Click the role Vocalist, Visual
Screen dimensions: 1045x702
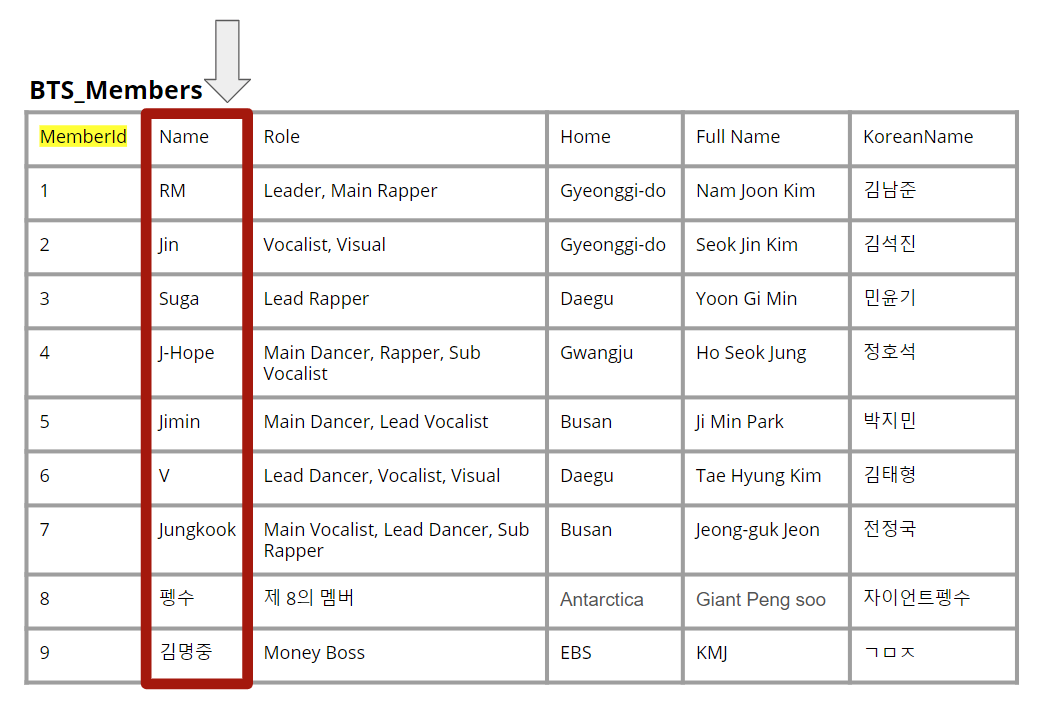tap(324, 245)
